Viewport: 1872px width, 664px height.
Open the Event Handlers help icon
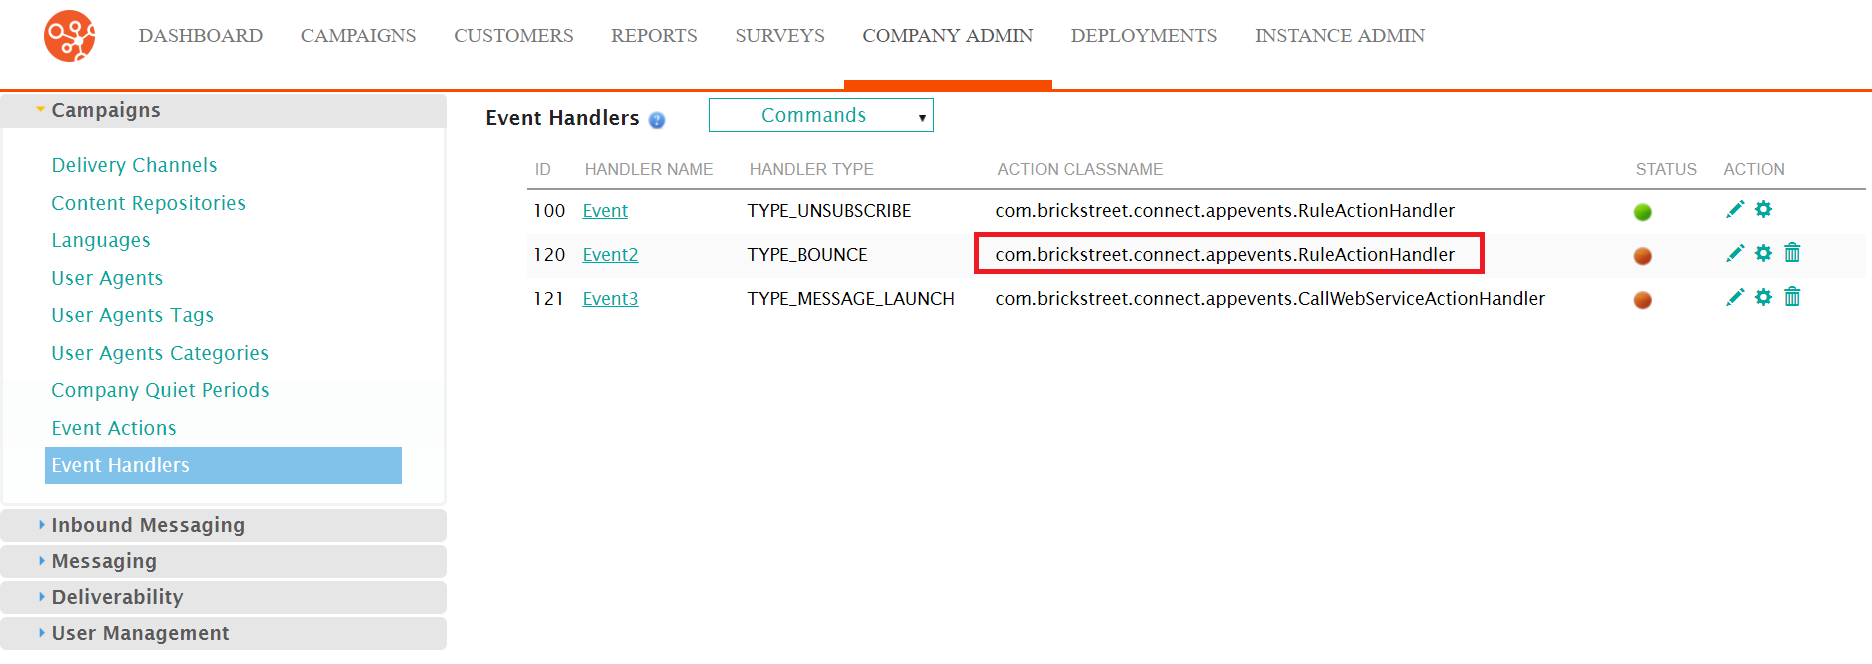(x=657, y=120)
